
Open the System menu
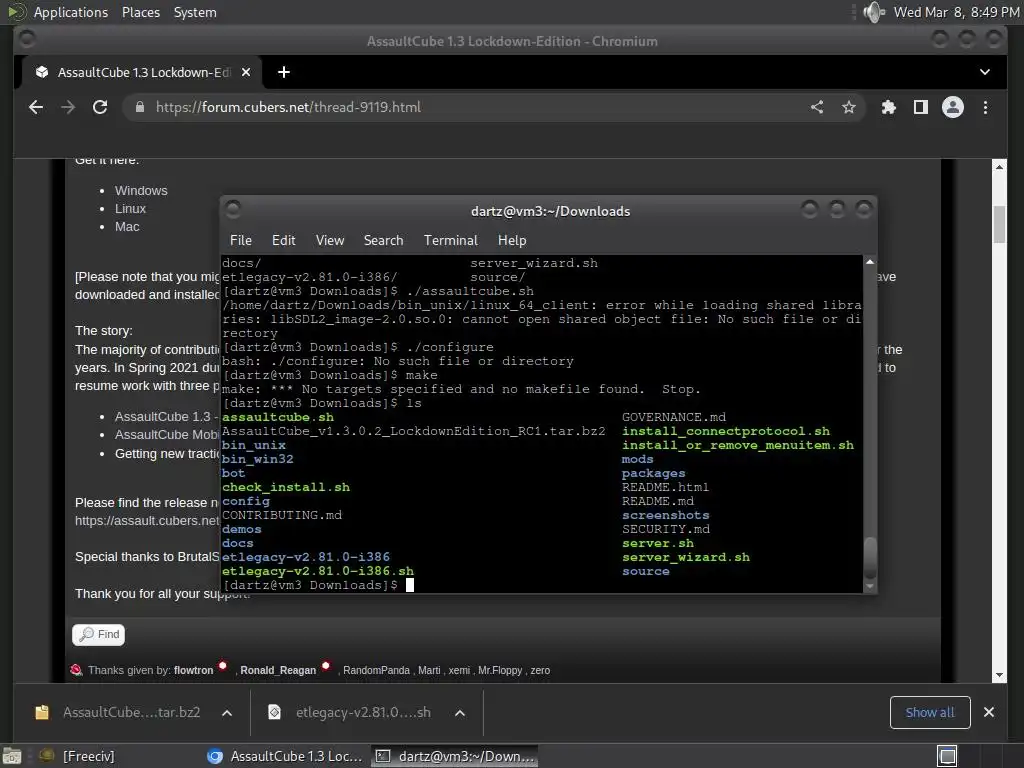[195, 12]
